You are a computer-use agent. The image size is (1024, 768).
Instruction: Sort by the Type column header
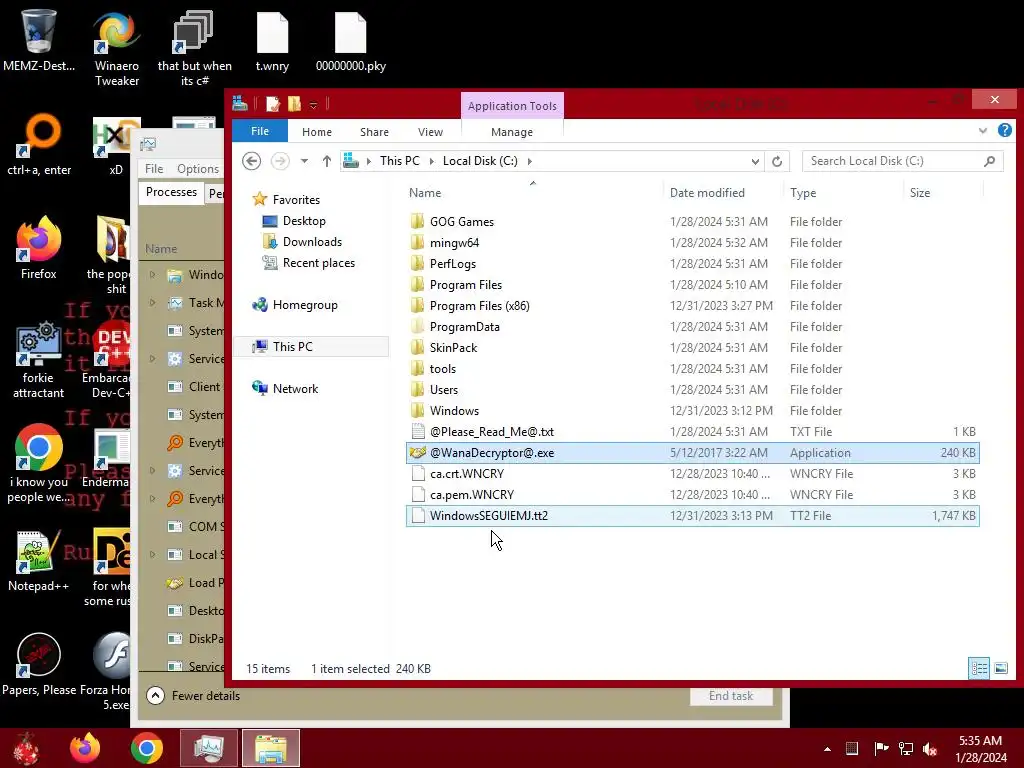[843, 193]
